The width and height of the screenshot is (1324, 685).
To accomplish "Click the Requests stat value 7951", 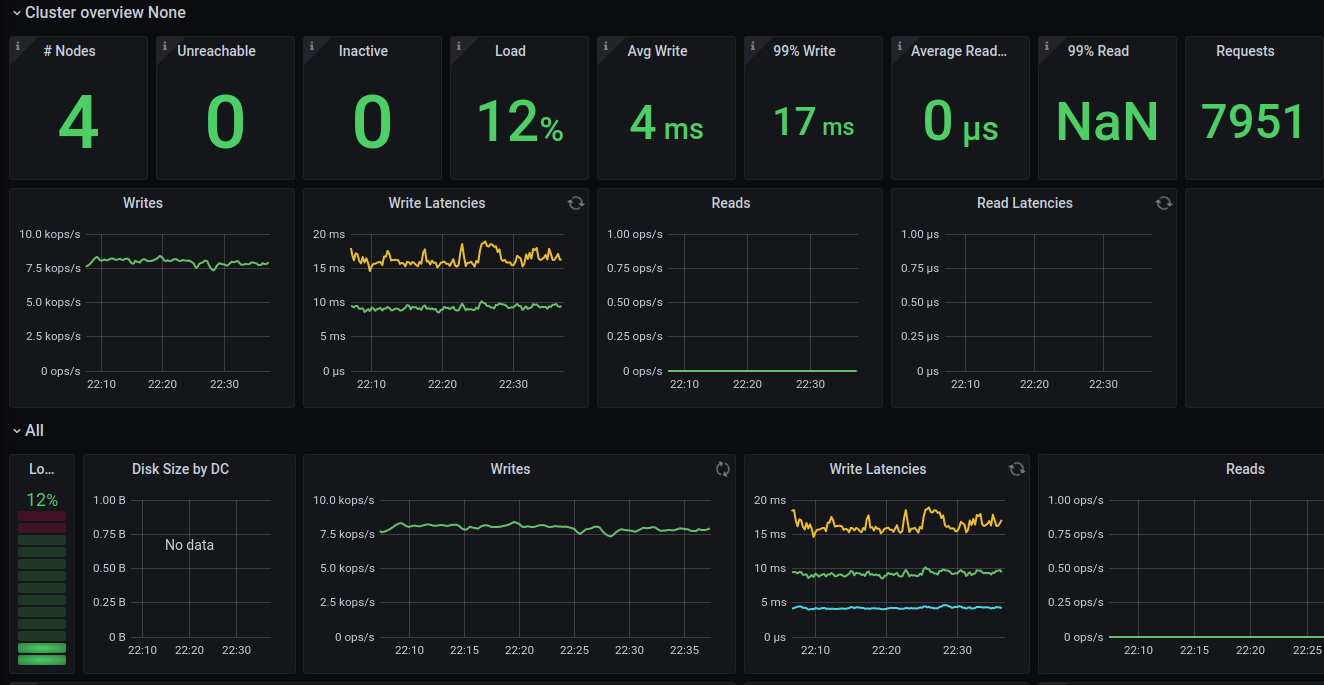I will pos(1253,121).
